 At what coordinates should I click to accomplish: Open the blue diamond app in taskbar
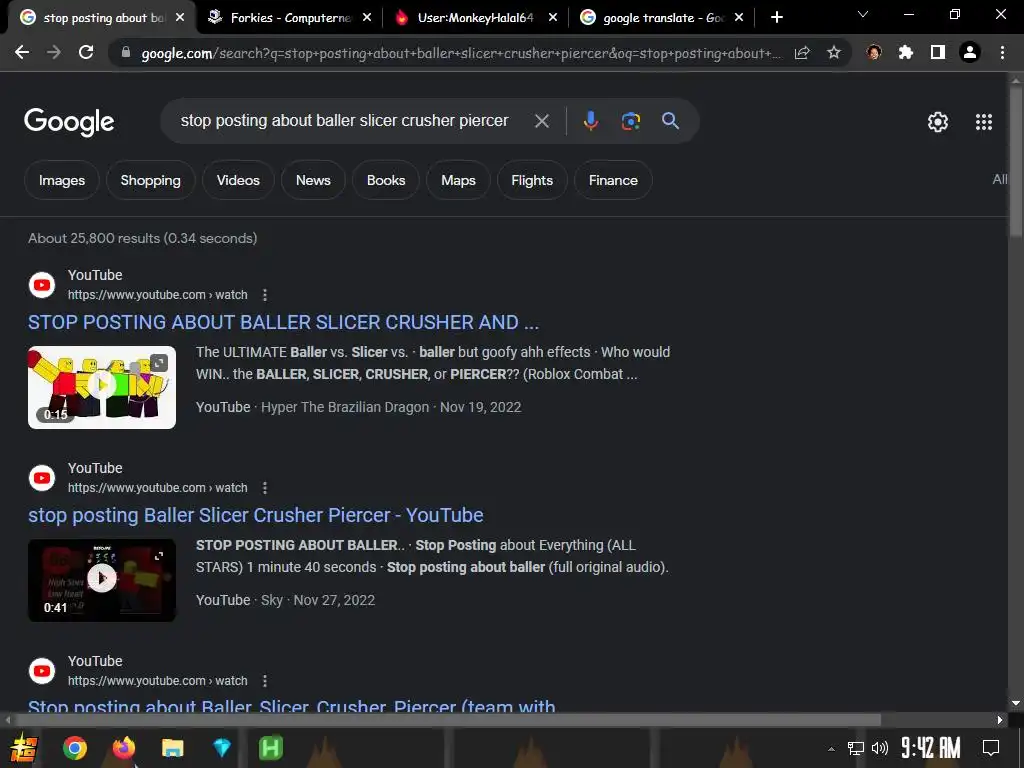point(222,748)
